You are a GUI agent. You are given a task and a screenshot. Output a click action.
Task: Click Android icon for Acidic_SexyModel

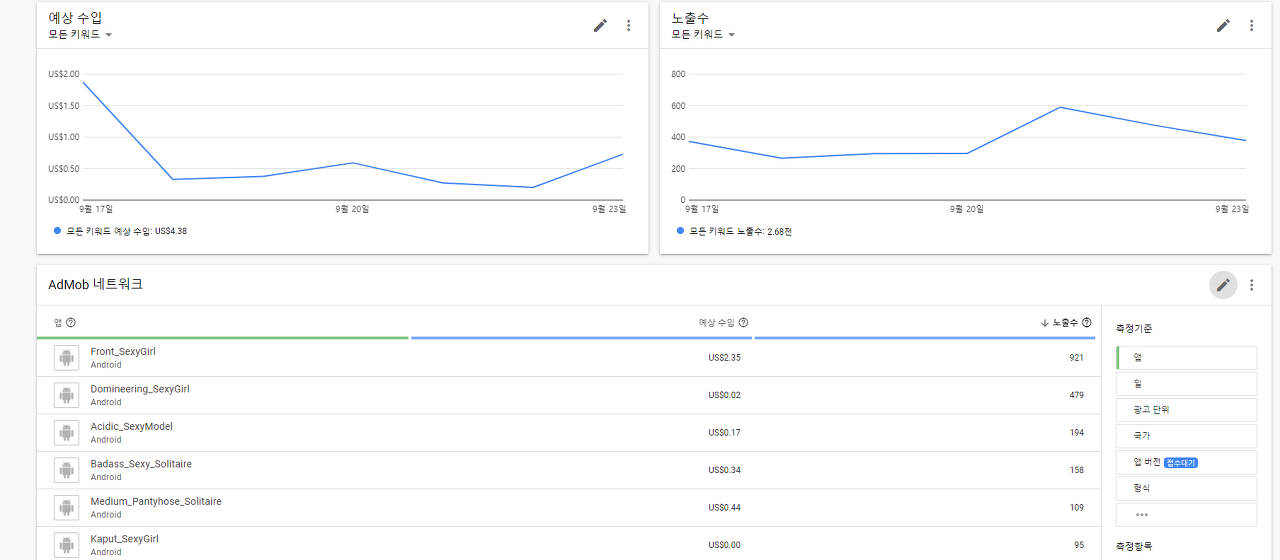tap(67, 433)
